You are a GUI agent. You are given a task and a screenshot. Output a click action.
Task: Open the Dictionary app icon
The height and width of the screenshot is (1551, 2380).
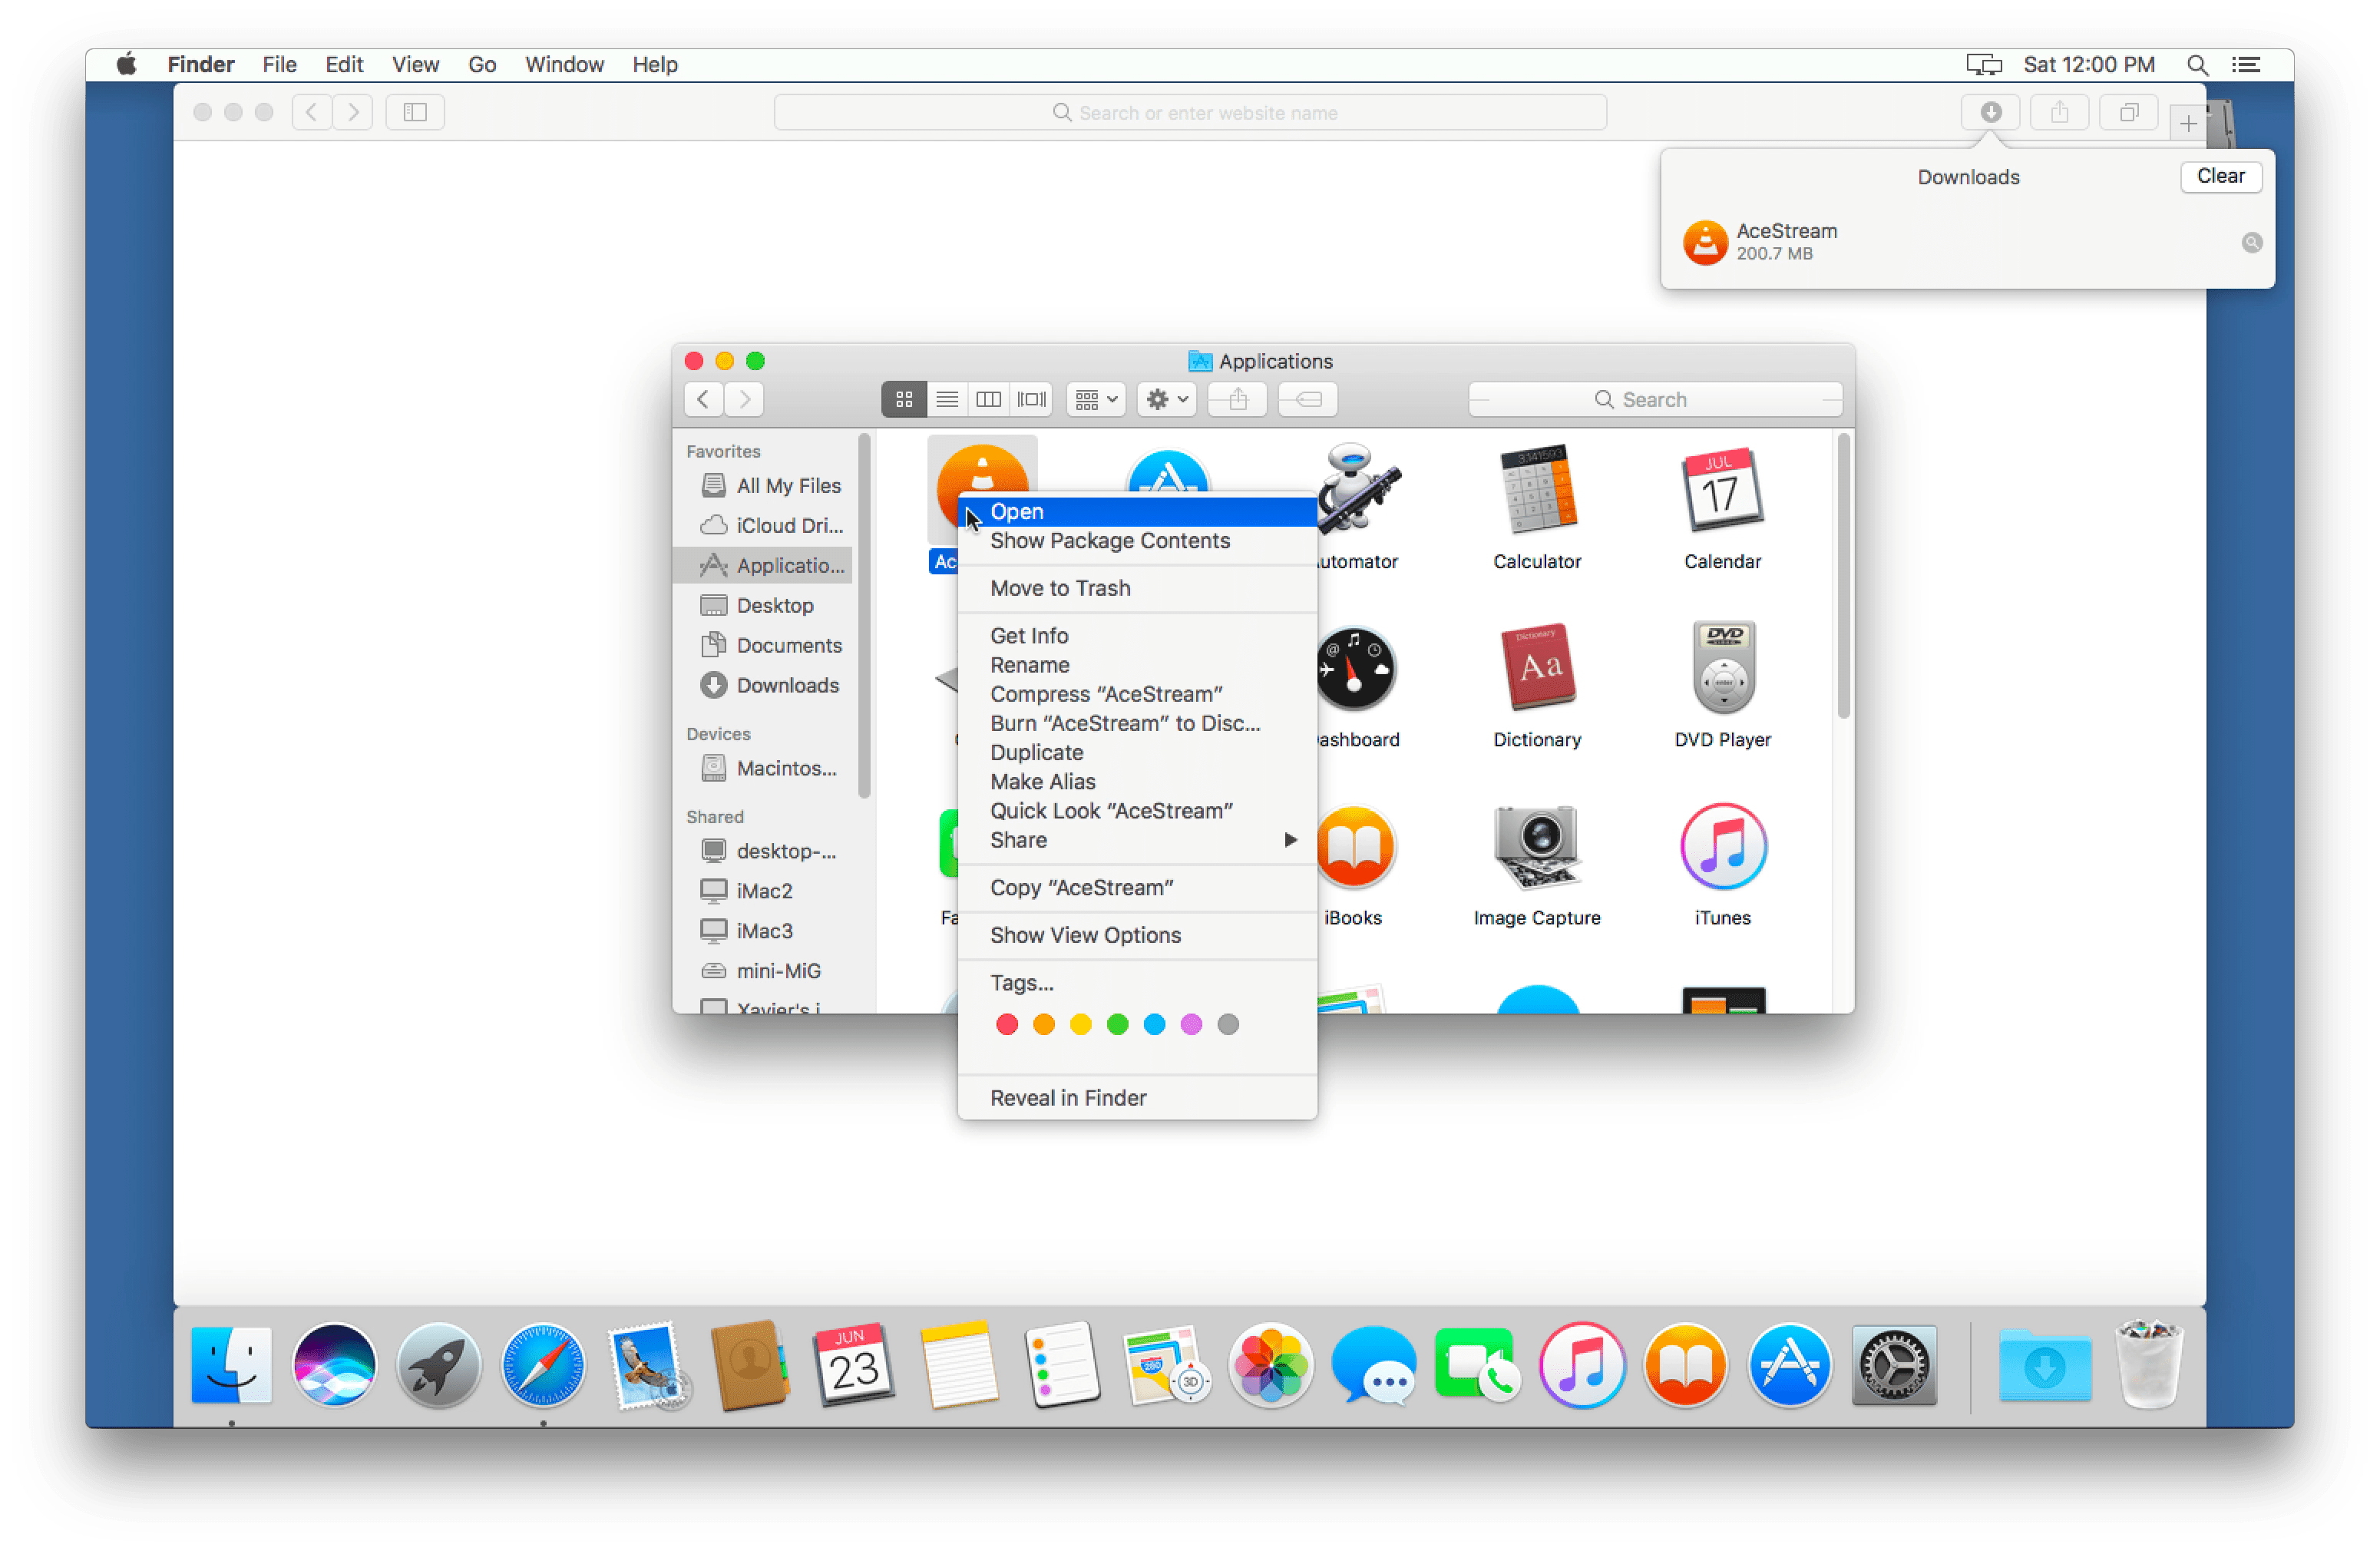(1537, 668)
